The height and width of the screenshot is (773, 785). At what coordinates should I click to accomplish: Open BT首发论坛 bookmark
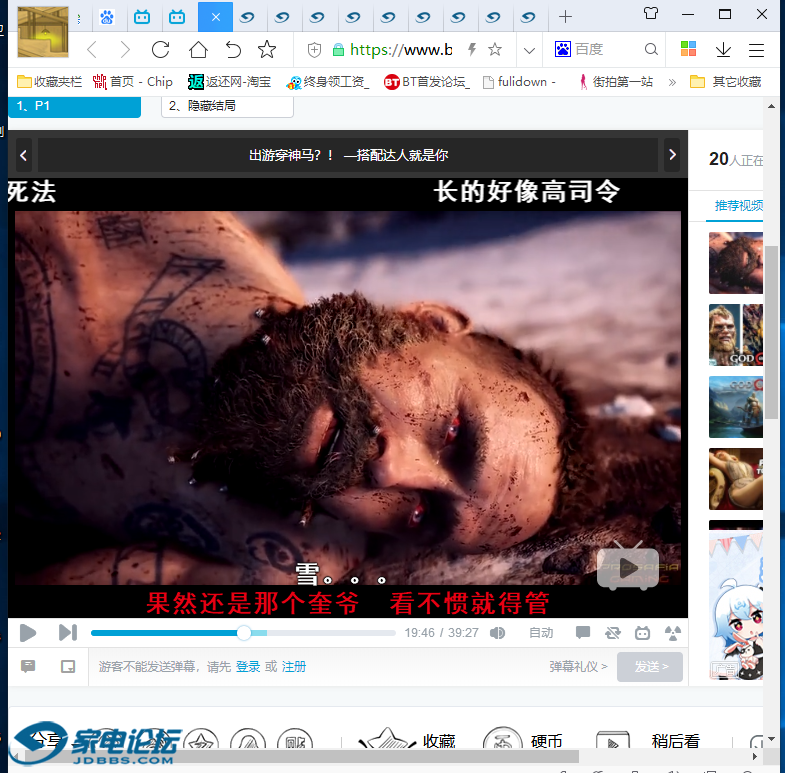[427, 82]
